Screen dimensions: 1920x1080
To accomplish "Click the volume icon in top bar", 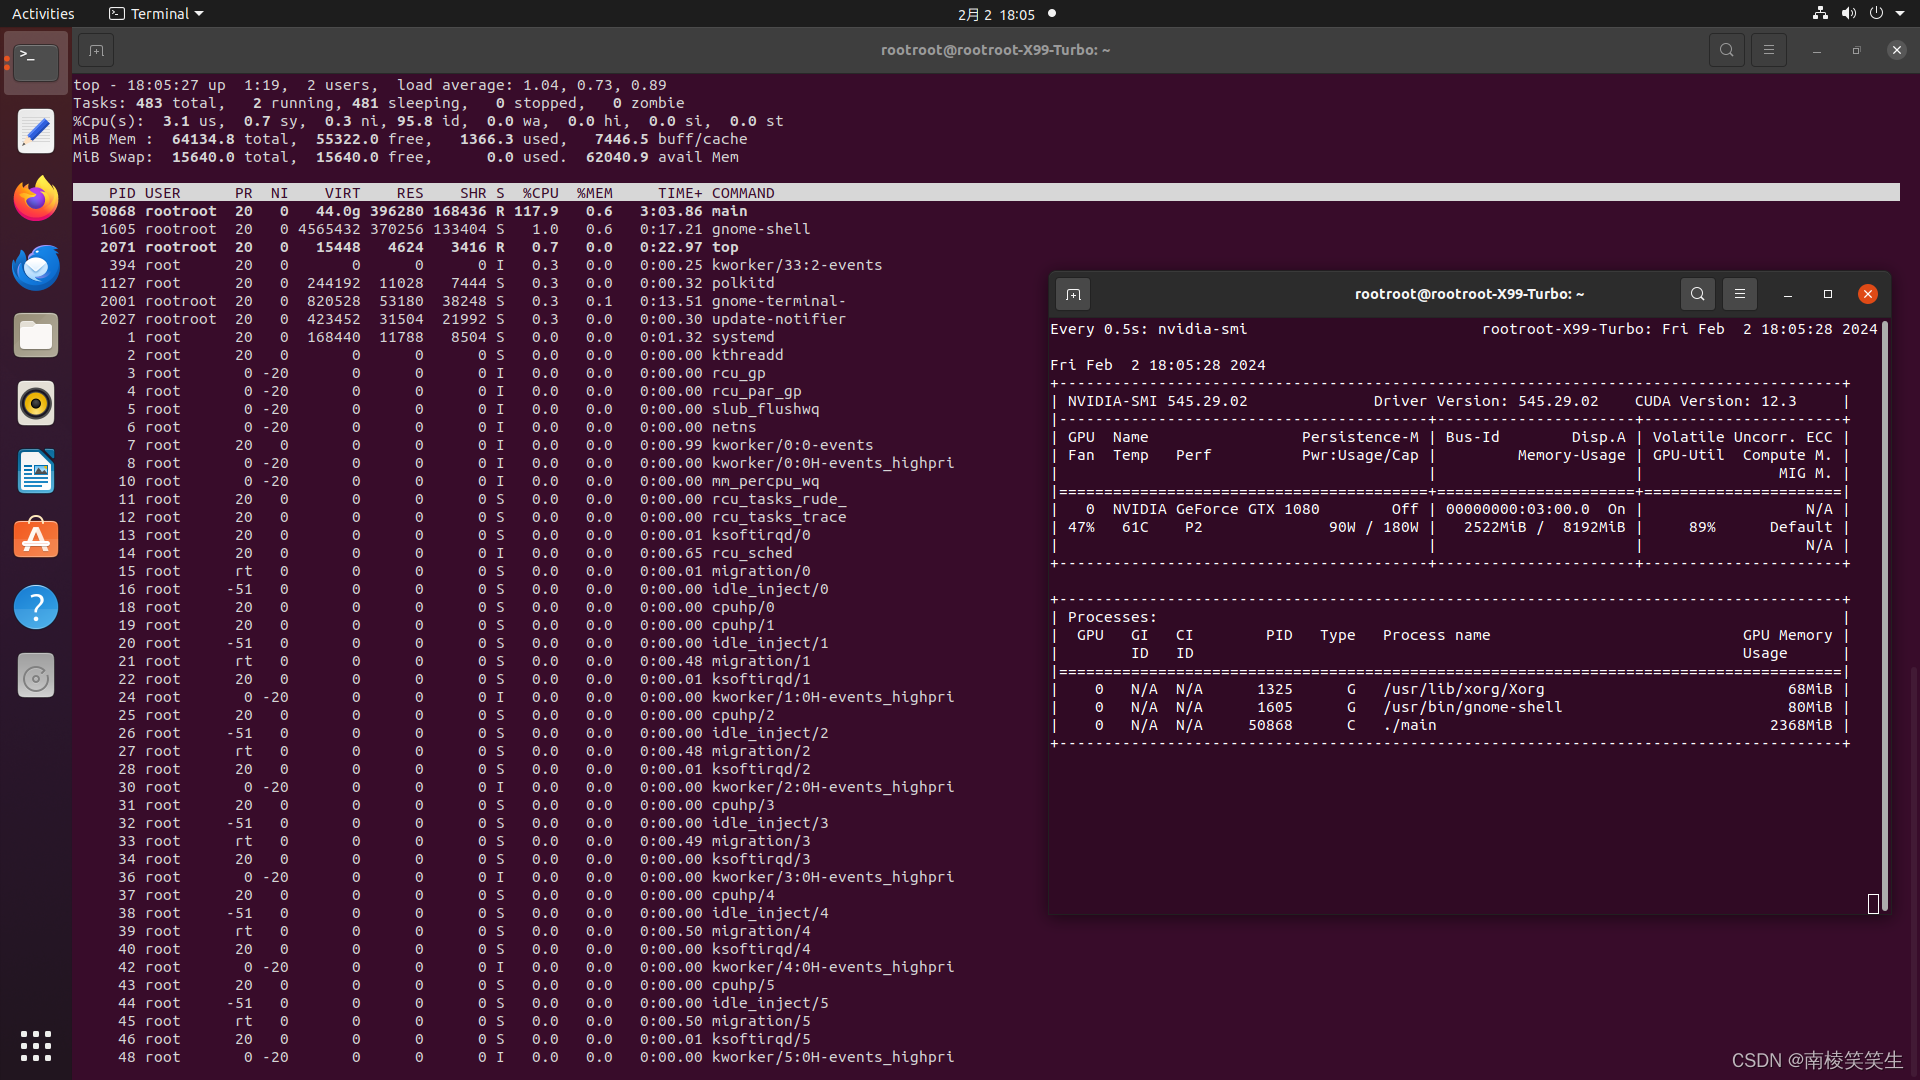I will coord(1848,14).
